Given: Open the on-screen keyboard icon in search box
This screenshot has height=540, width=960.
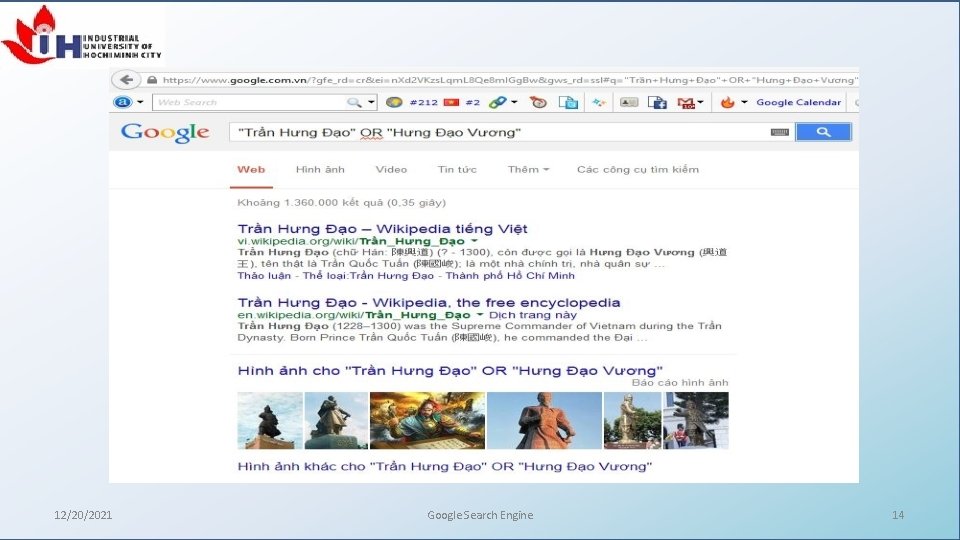Looking at the screenshot, I should click(x=779, y=132).
